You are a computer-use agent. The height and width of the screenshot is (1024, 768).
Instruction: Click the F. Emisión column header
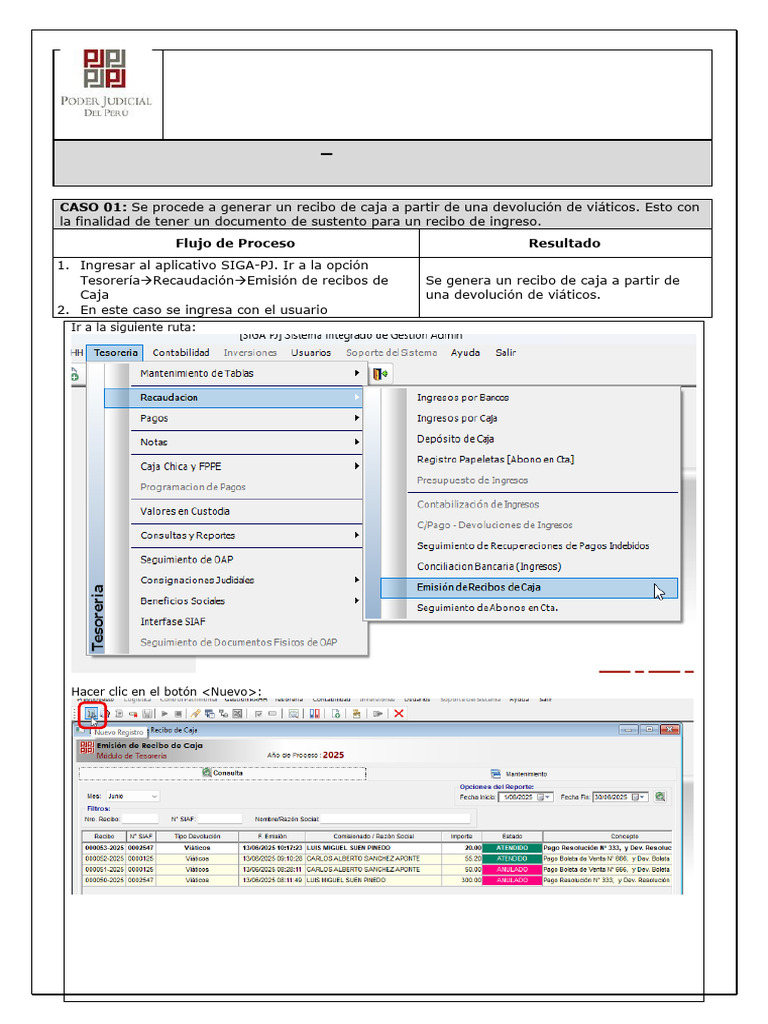pos(272,837)
